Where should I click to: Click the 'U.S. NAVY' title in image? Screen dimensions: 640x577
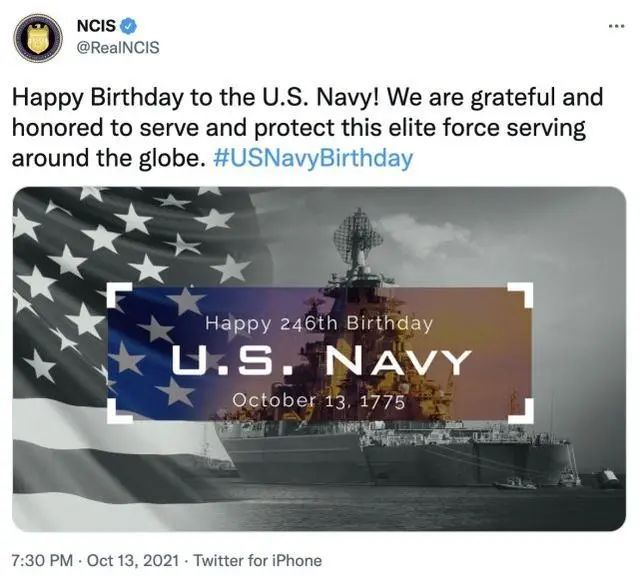tap(320, 361)
